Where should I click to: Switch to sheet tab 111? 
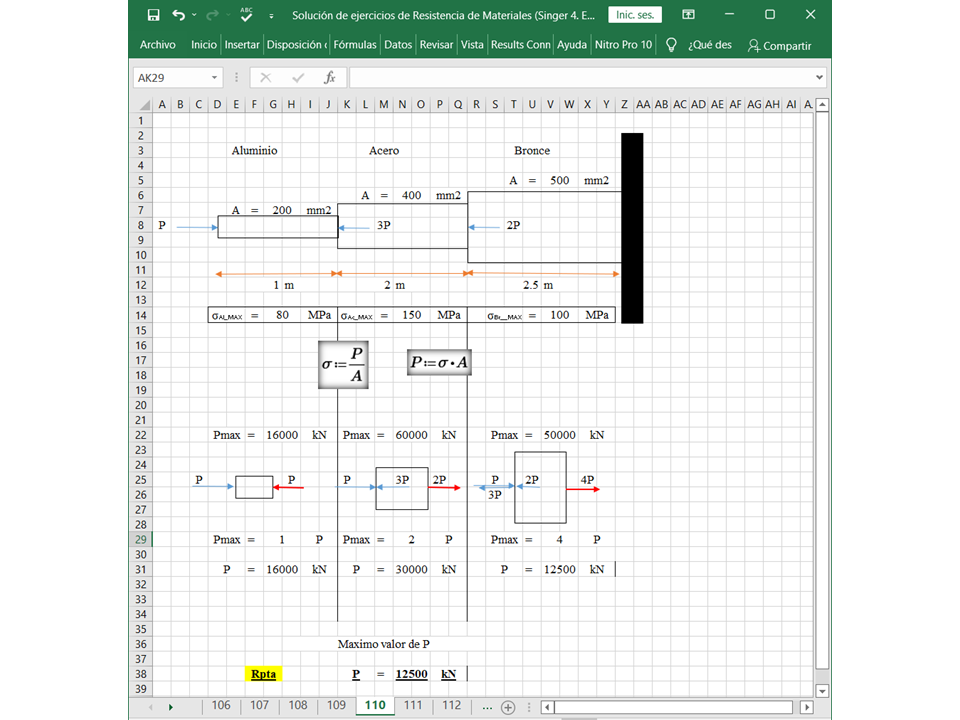click(413, 705)
